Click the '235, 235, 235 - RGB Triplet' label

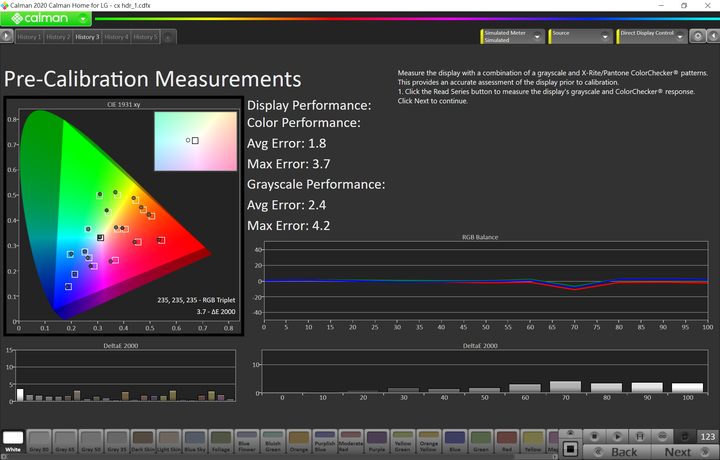click(x=196, y=300)
